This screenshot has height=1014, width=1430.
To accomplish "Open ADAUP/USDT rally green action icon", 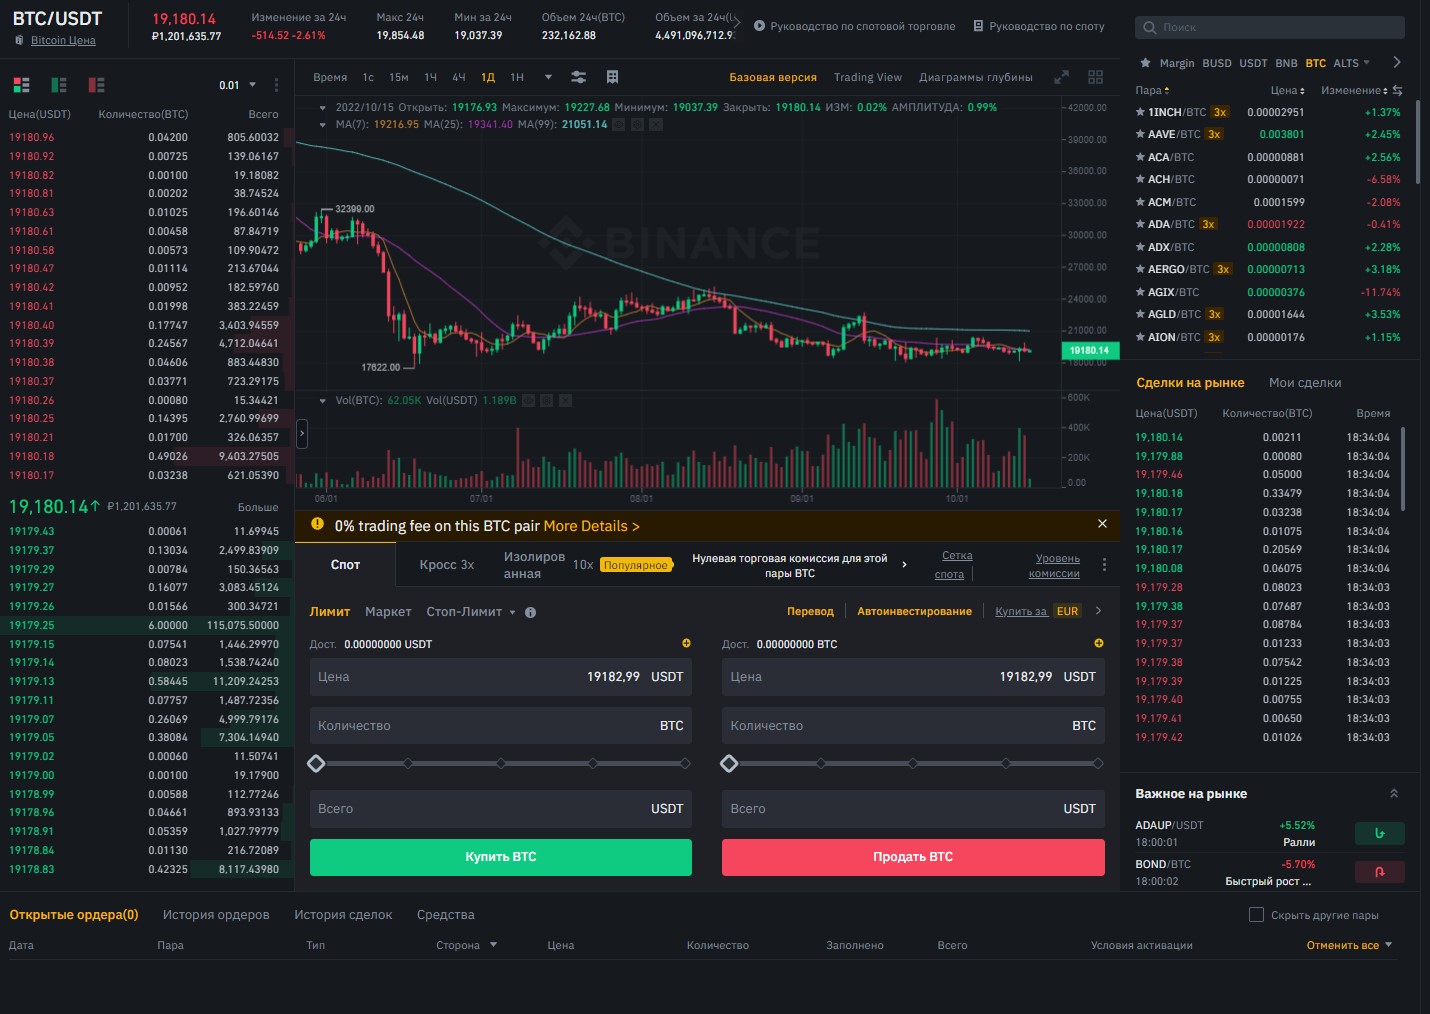I will click(1380, 833).
